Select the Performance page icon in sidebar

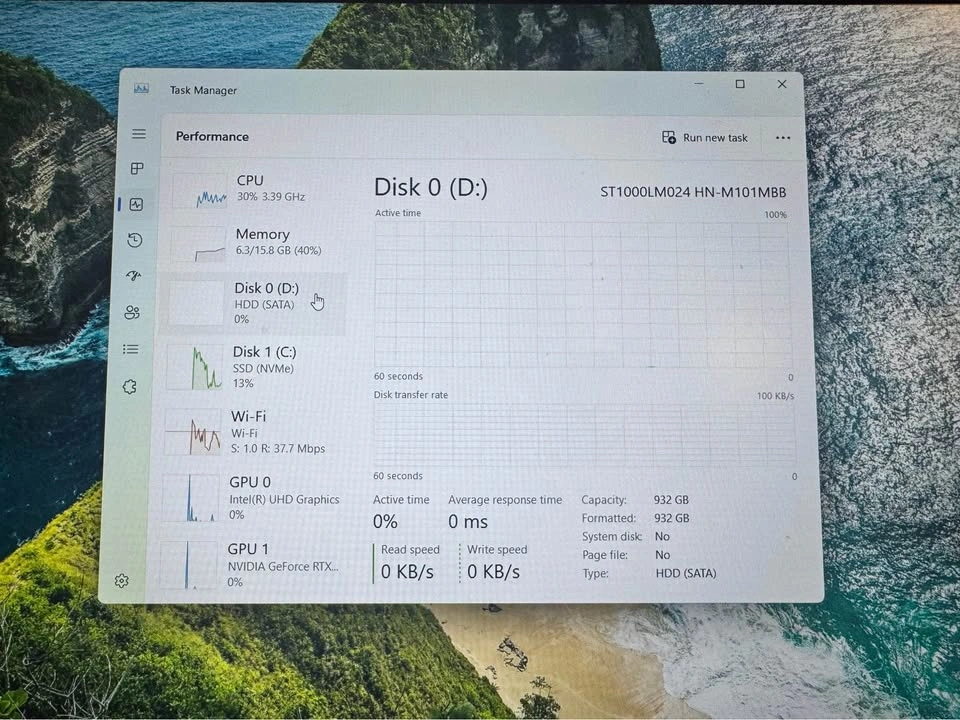point(136,205)
